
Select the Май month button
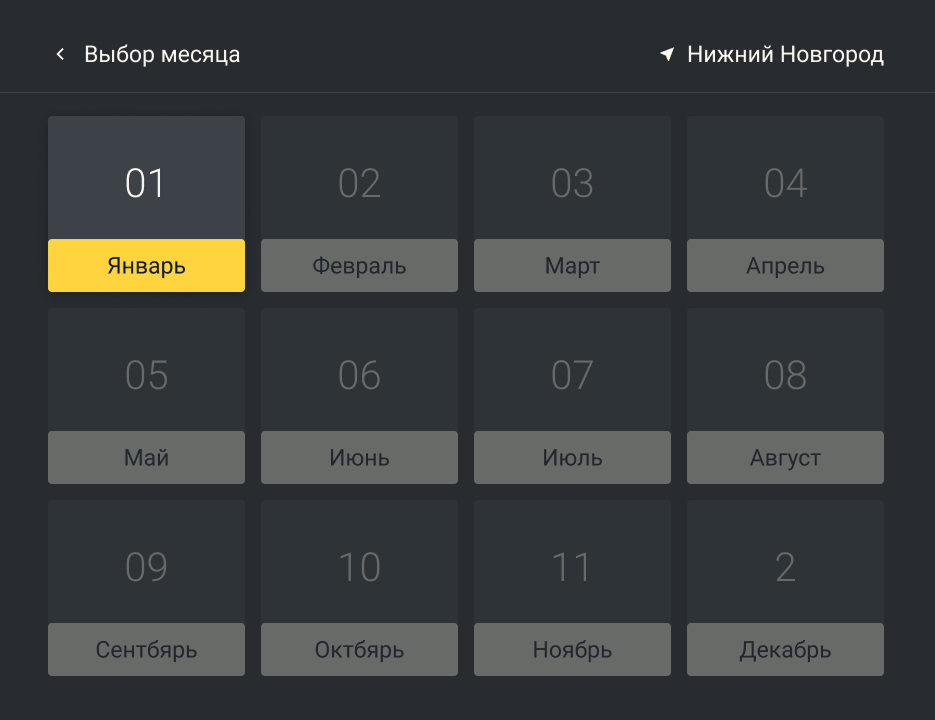click(x=146, y=458)
